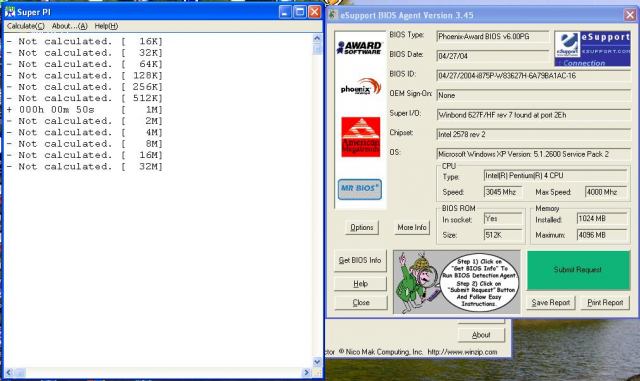Image resolution: width=640 pixels, height=381 pixels.
Task: Select the Not calculated 16K line
Action: 84,41
